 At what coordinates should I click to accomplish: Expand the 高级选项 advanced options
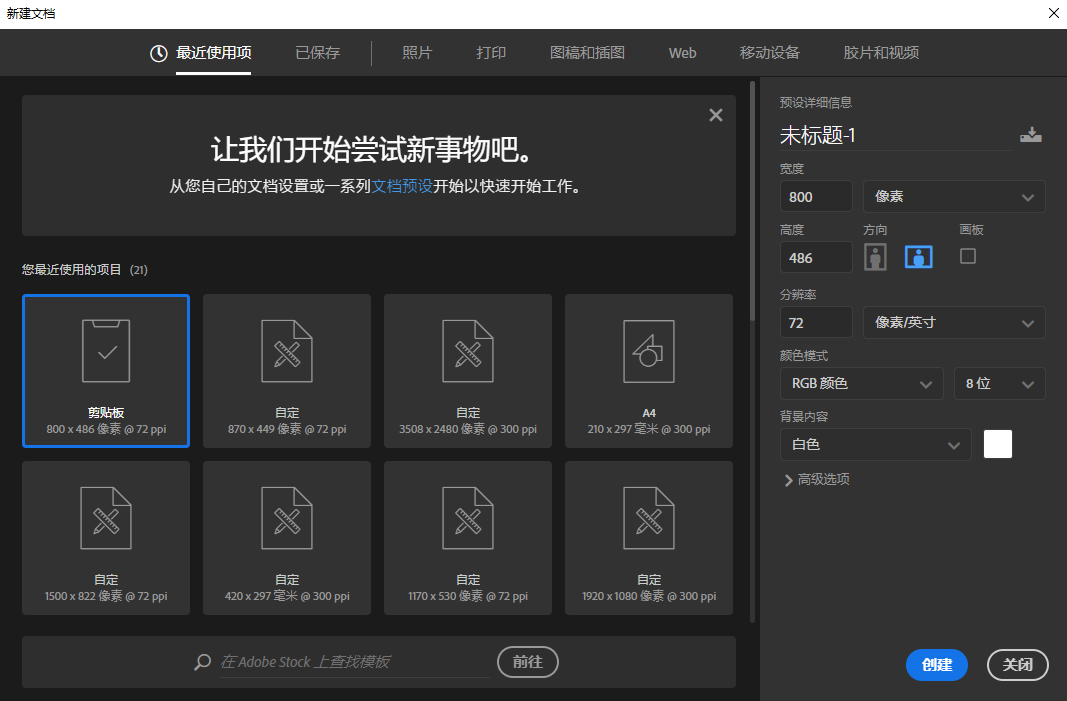point(817,480)
